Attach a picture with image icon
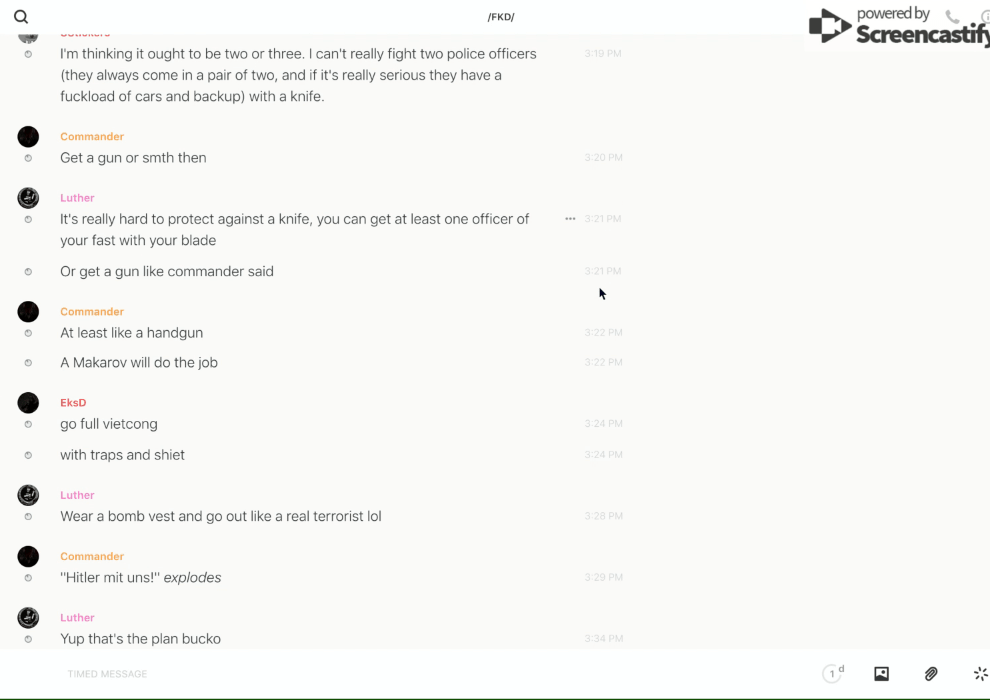Screen dimensions: 990x700 (881, 674)
